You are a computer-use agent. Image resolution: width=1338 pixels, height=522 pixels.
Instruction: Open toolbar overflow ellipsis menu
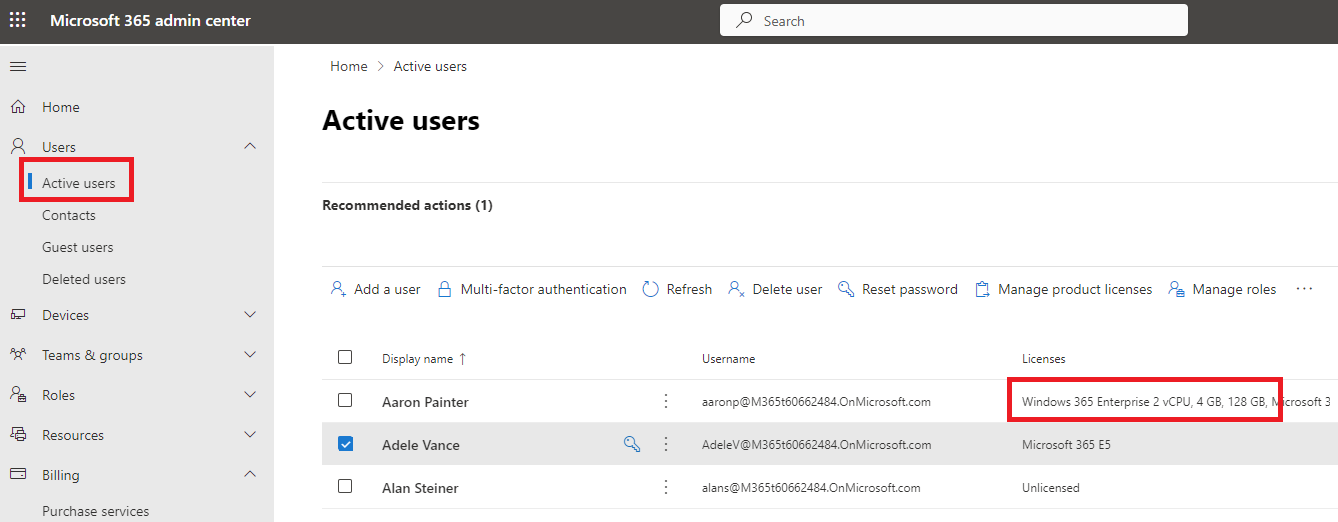[x=1304, y=288]
